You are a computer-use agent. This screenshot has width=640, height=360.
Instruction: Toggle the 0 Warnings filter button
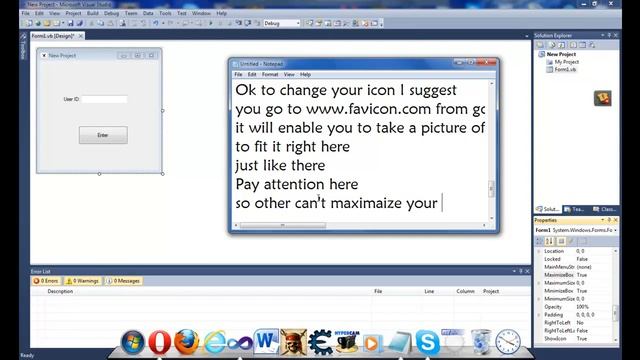(x=82, y=281)
